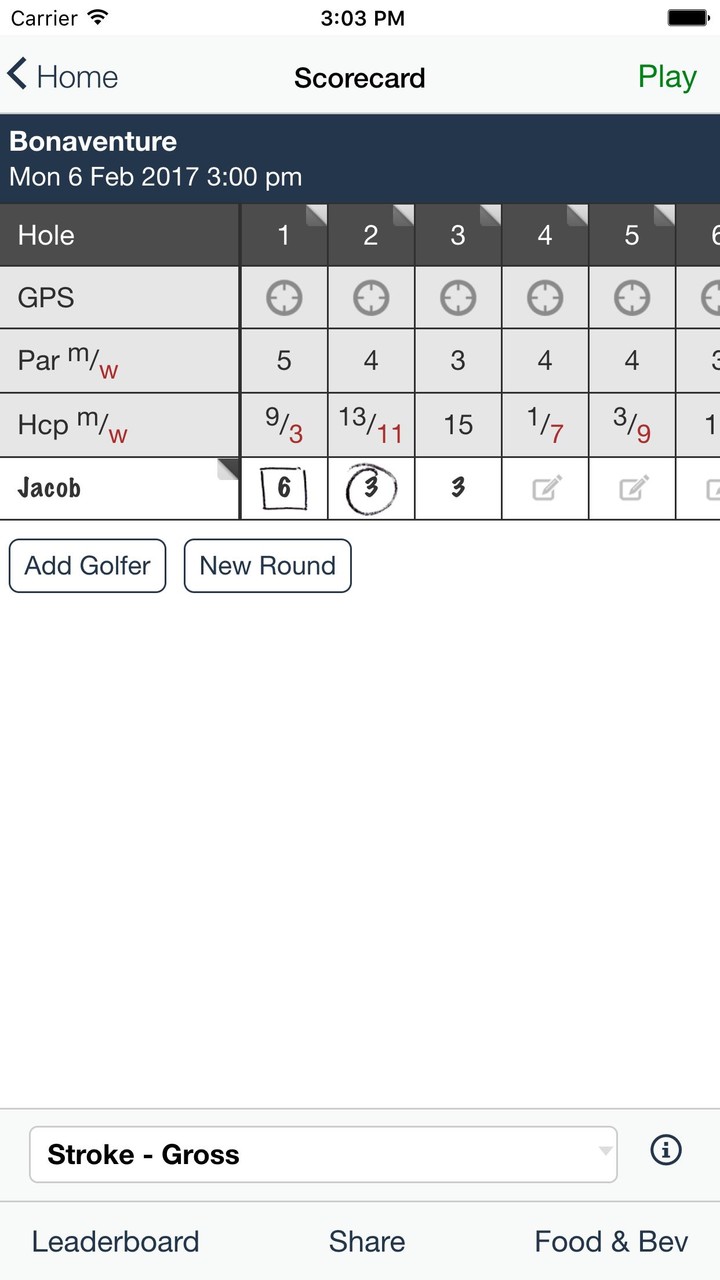Screen dimensions: 720x1280
Task: Select Jacob's score of 6 on hole 1
Action: [284, 489]
